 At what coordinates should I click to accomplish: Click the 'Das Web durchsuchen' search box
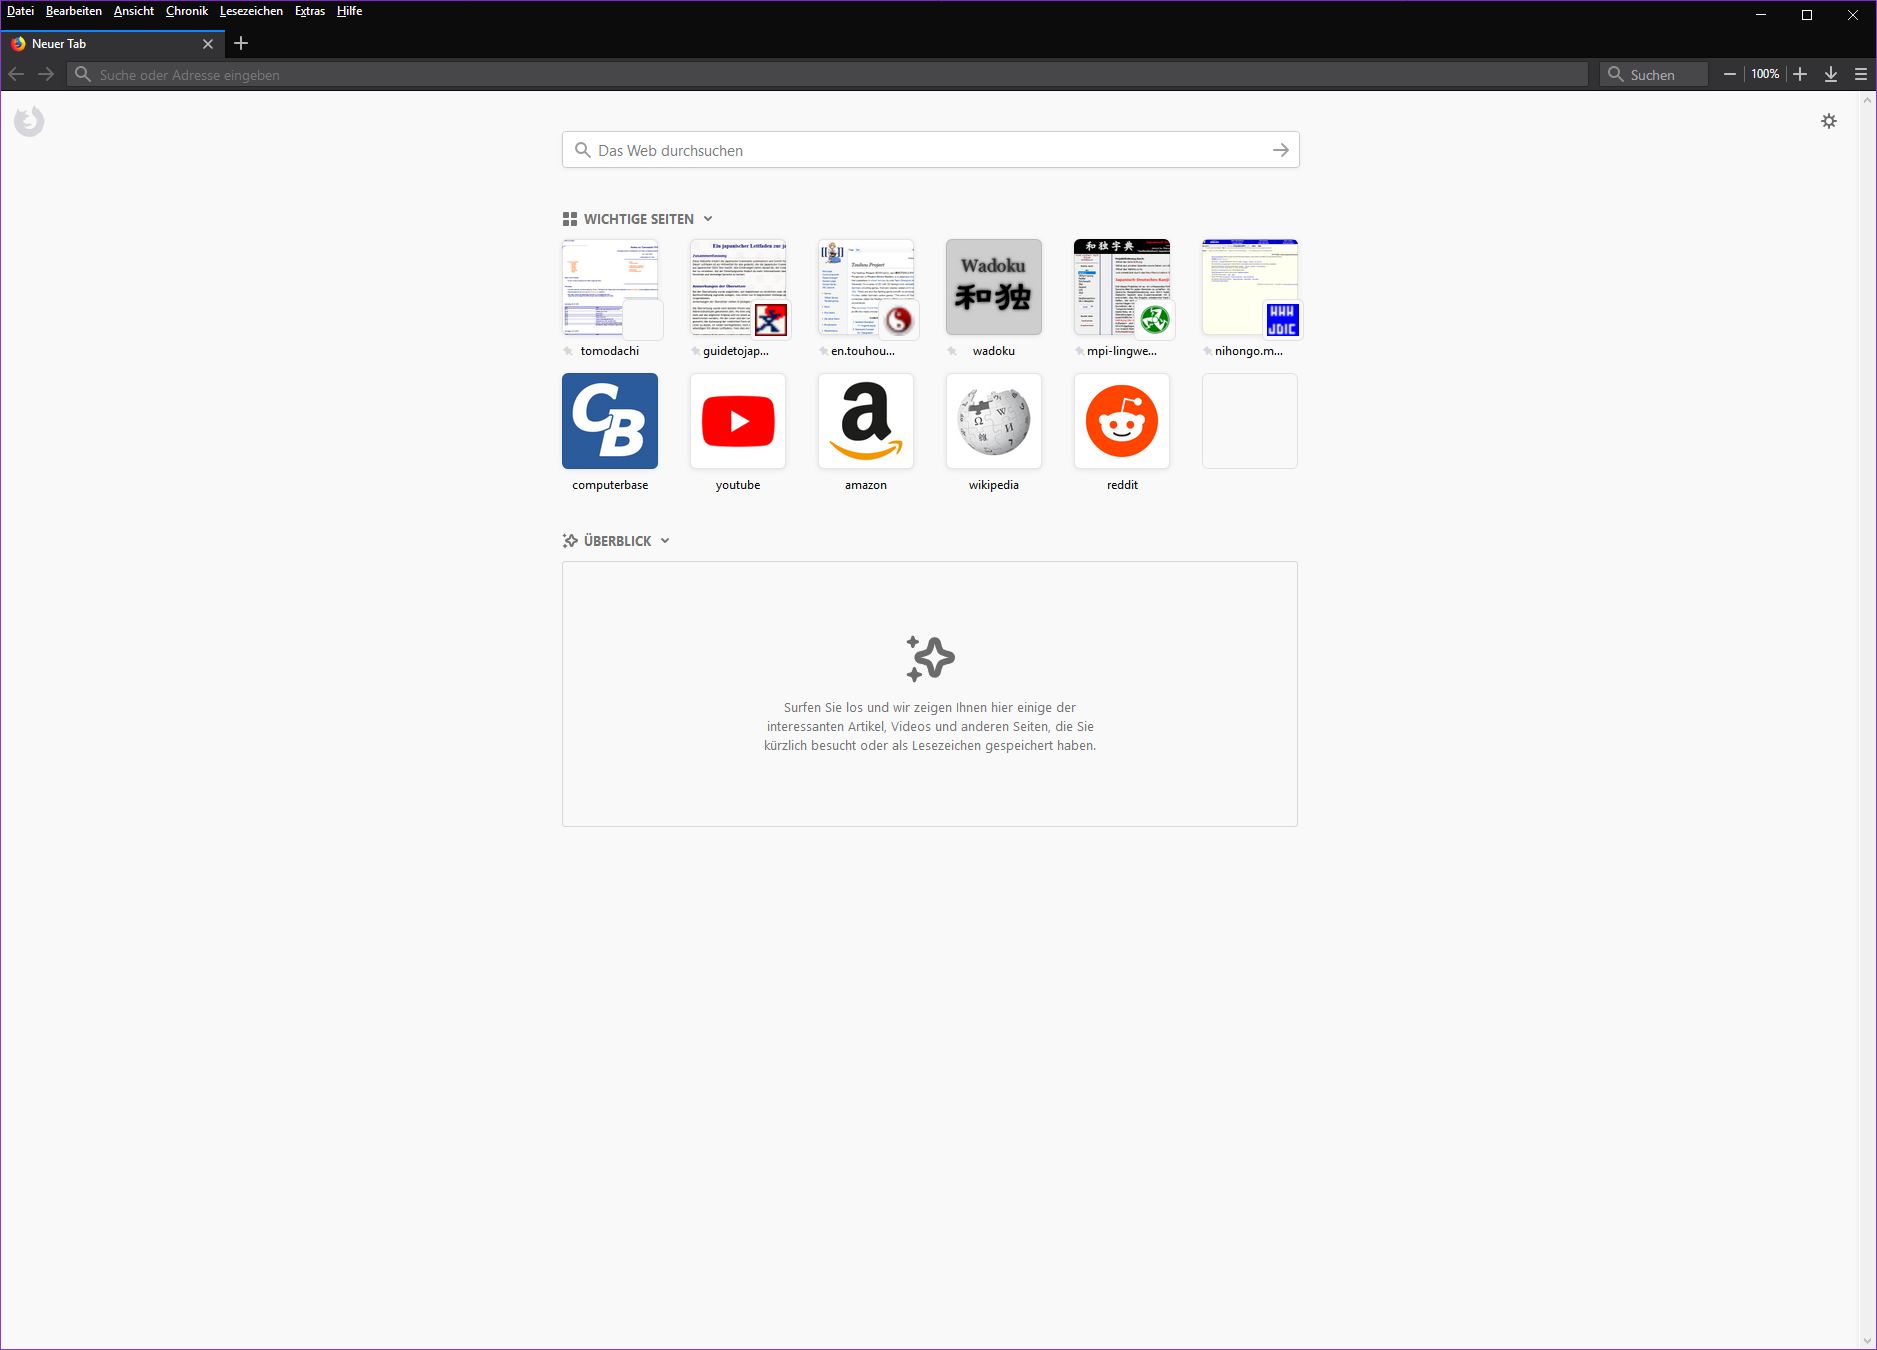(x=930, y=150)
